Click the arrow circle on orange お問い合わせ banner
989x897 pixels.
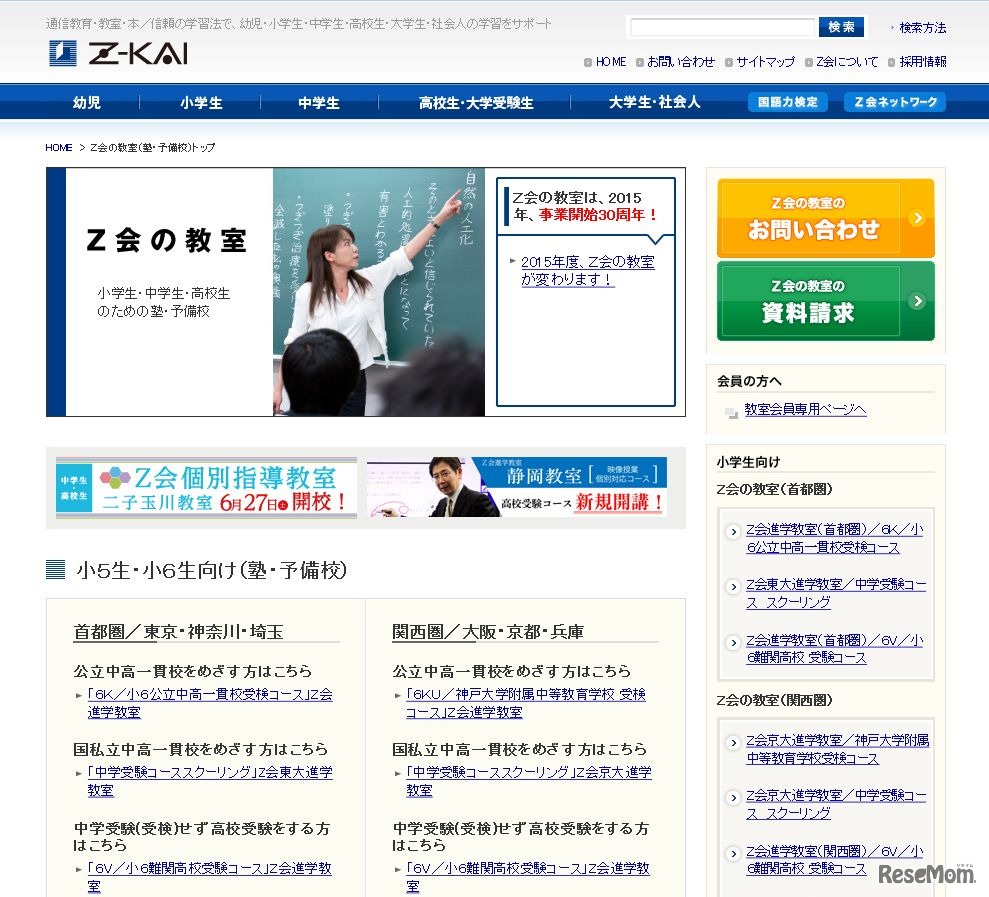[x=918, y=217]
